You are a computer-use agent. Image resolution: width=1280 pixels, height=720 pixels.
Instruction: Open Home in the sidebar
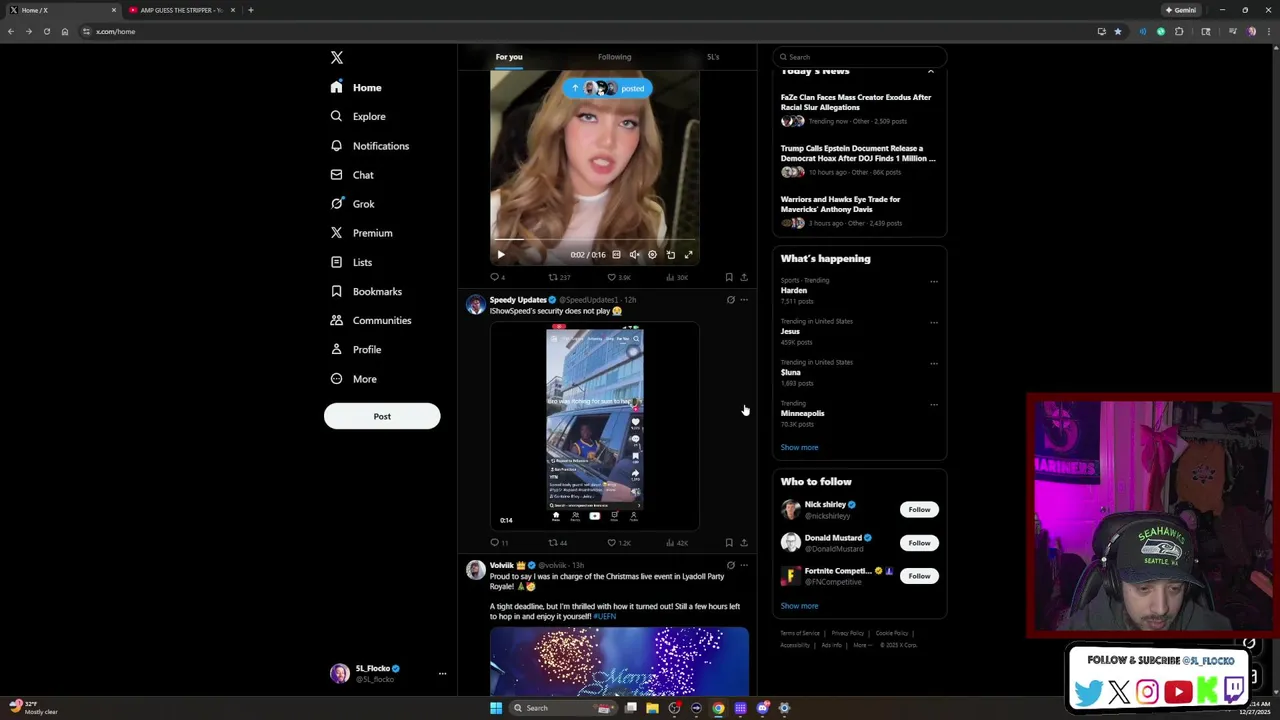(357, 88)
